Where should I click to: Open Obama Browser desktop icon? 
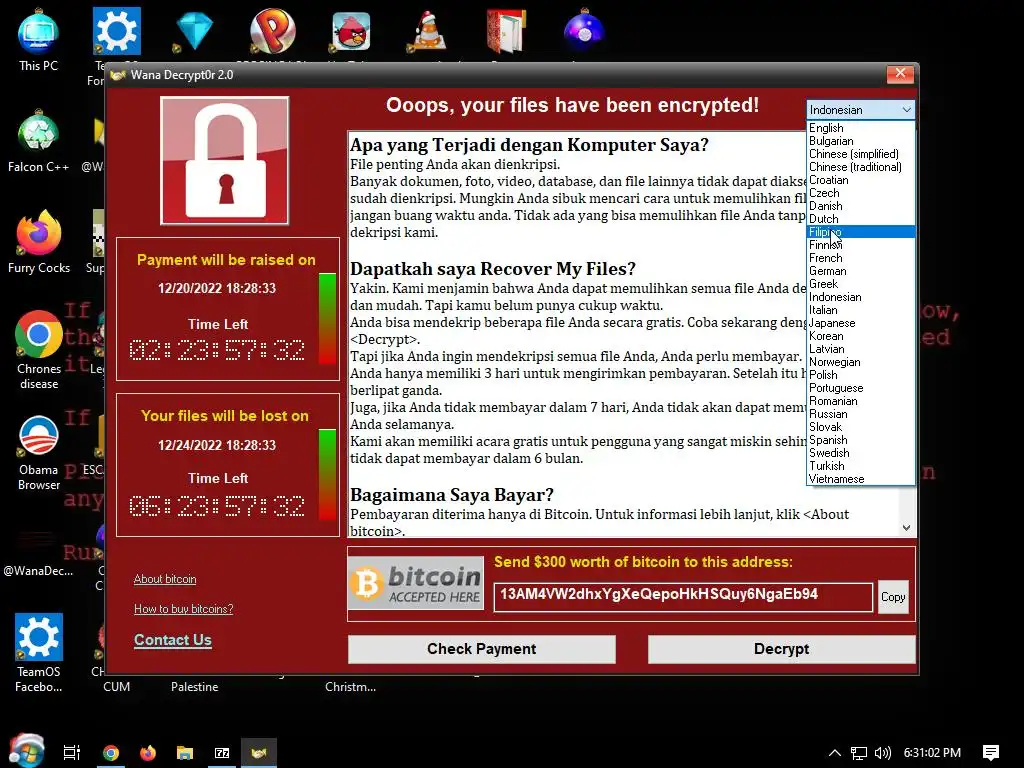point(39,452)
